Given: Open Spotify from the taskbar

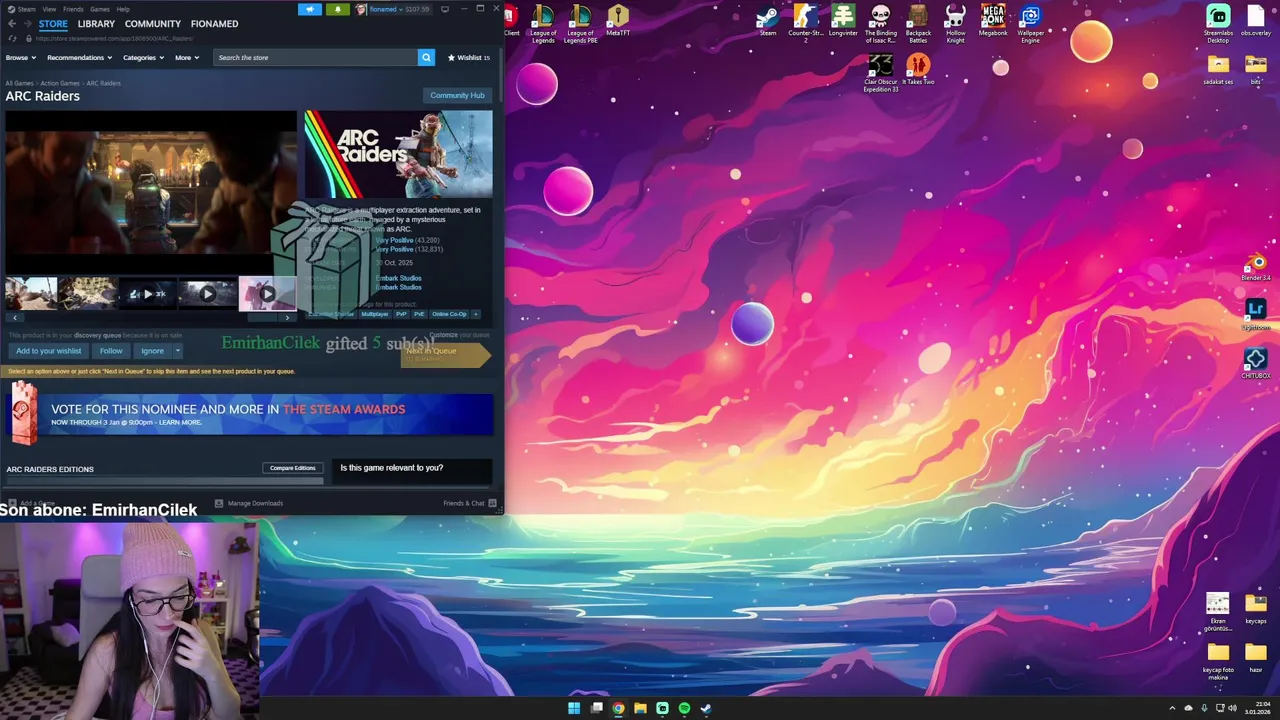Looking at the screenshot, I should tap(684, 708).
